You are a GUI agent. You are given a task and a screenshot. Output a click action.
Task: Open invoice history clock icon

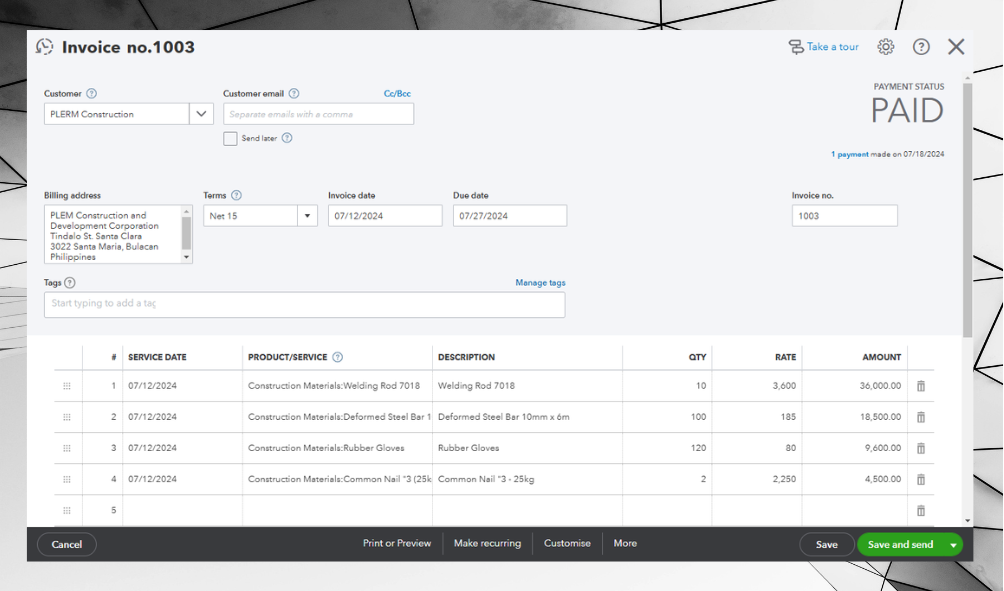coord(44,47)
